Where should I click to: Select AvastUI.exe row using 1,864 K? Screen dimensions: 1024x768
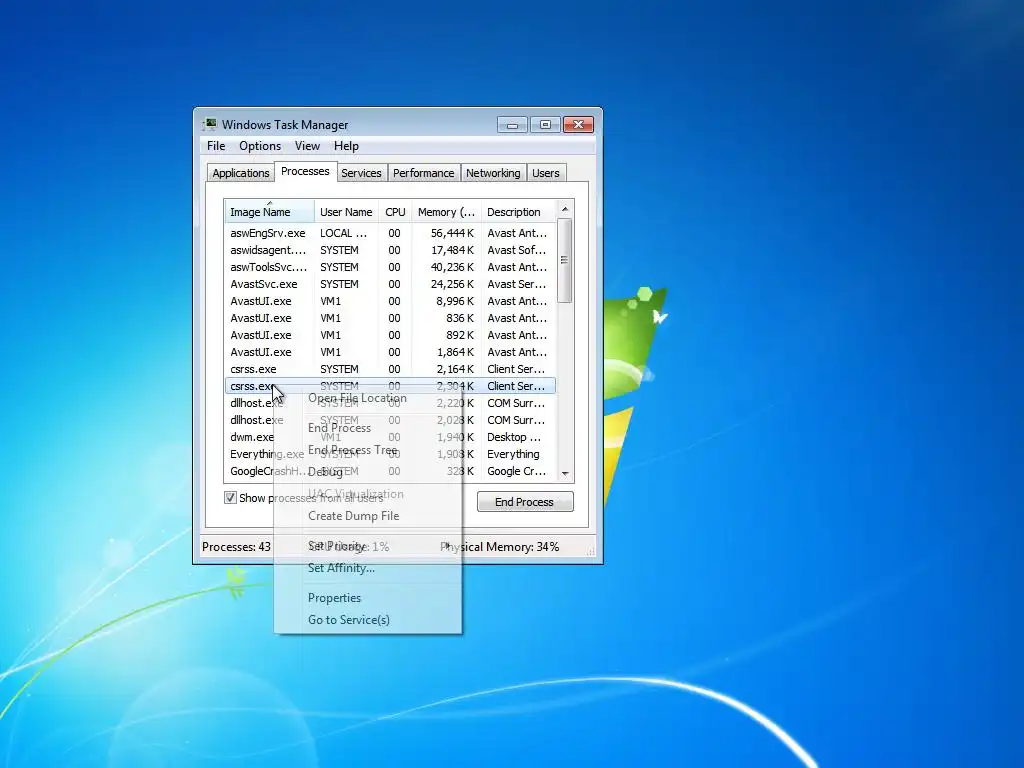pos(390,352)
